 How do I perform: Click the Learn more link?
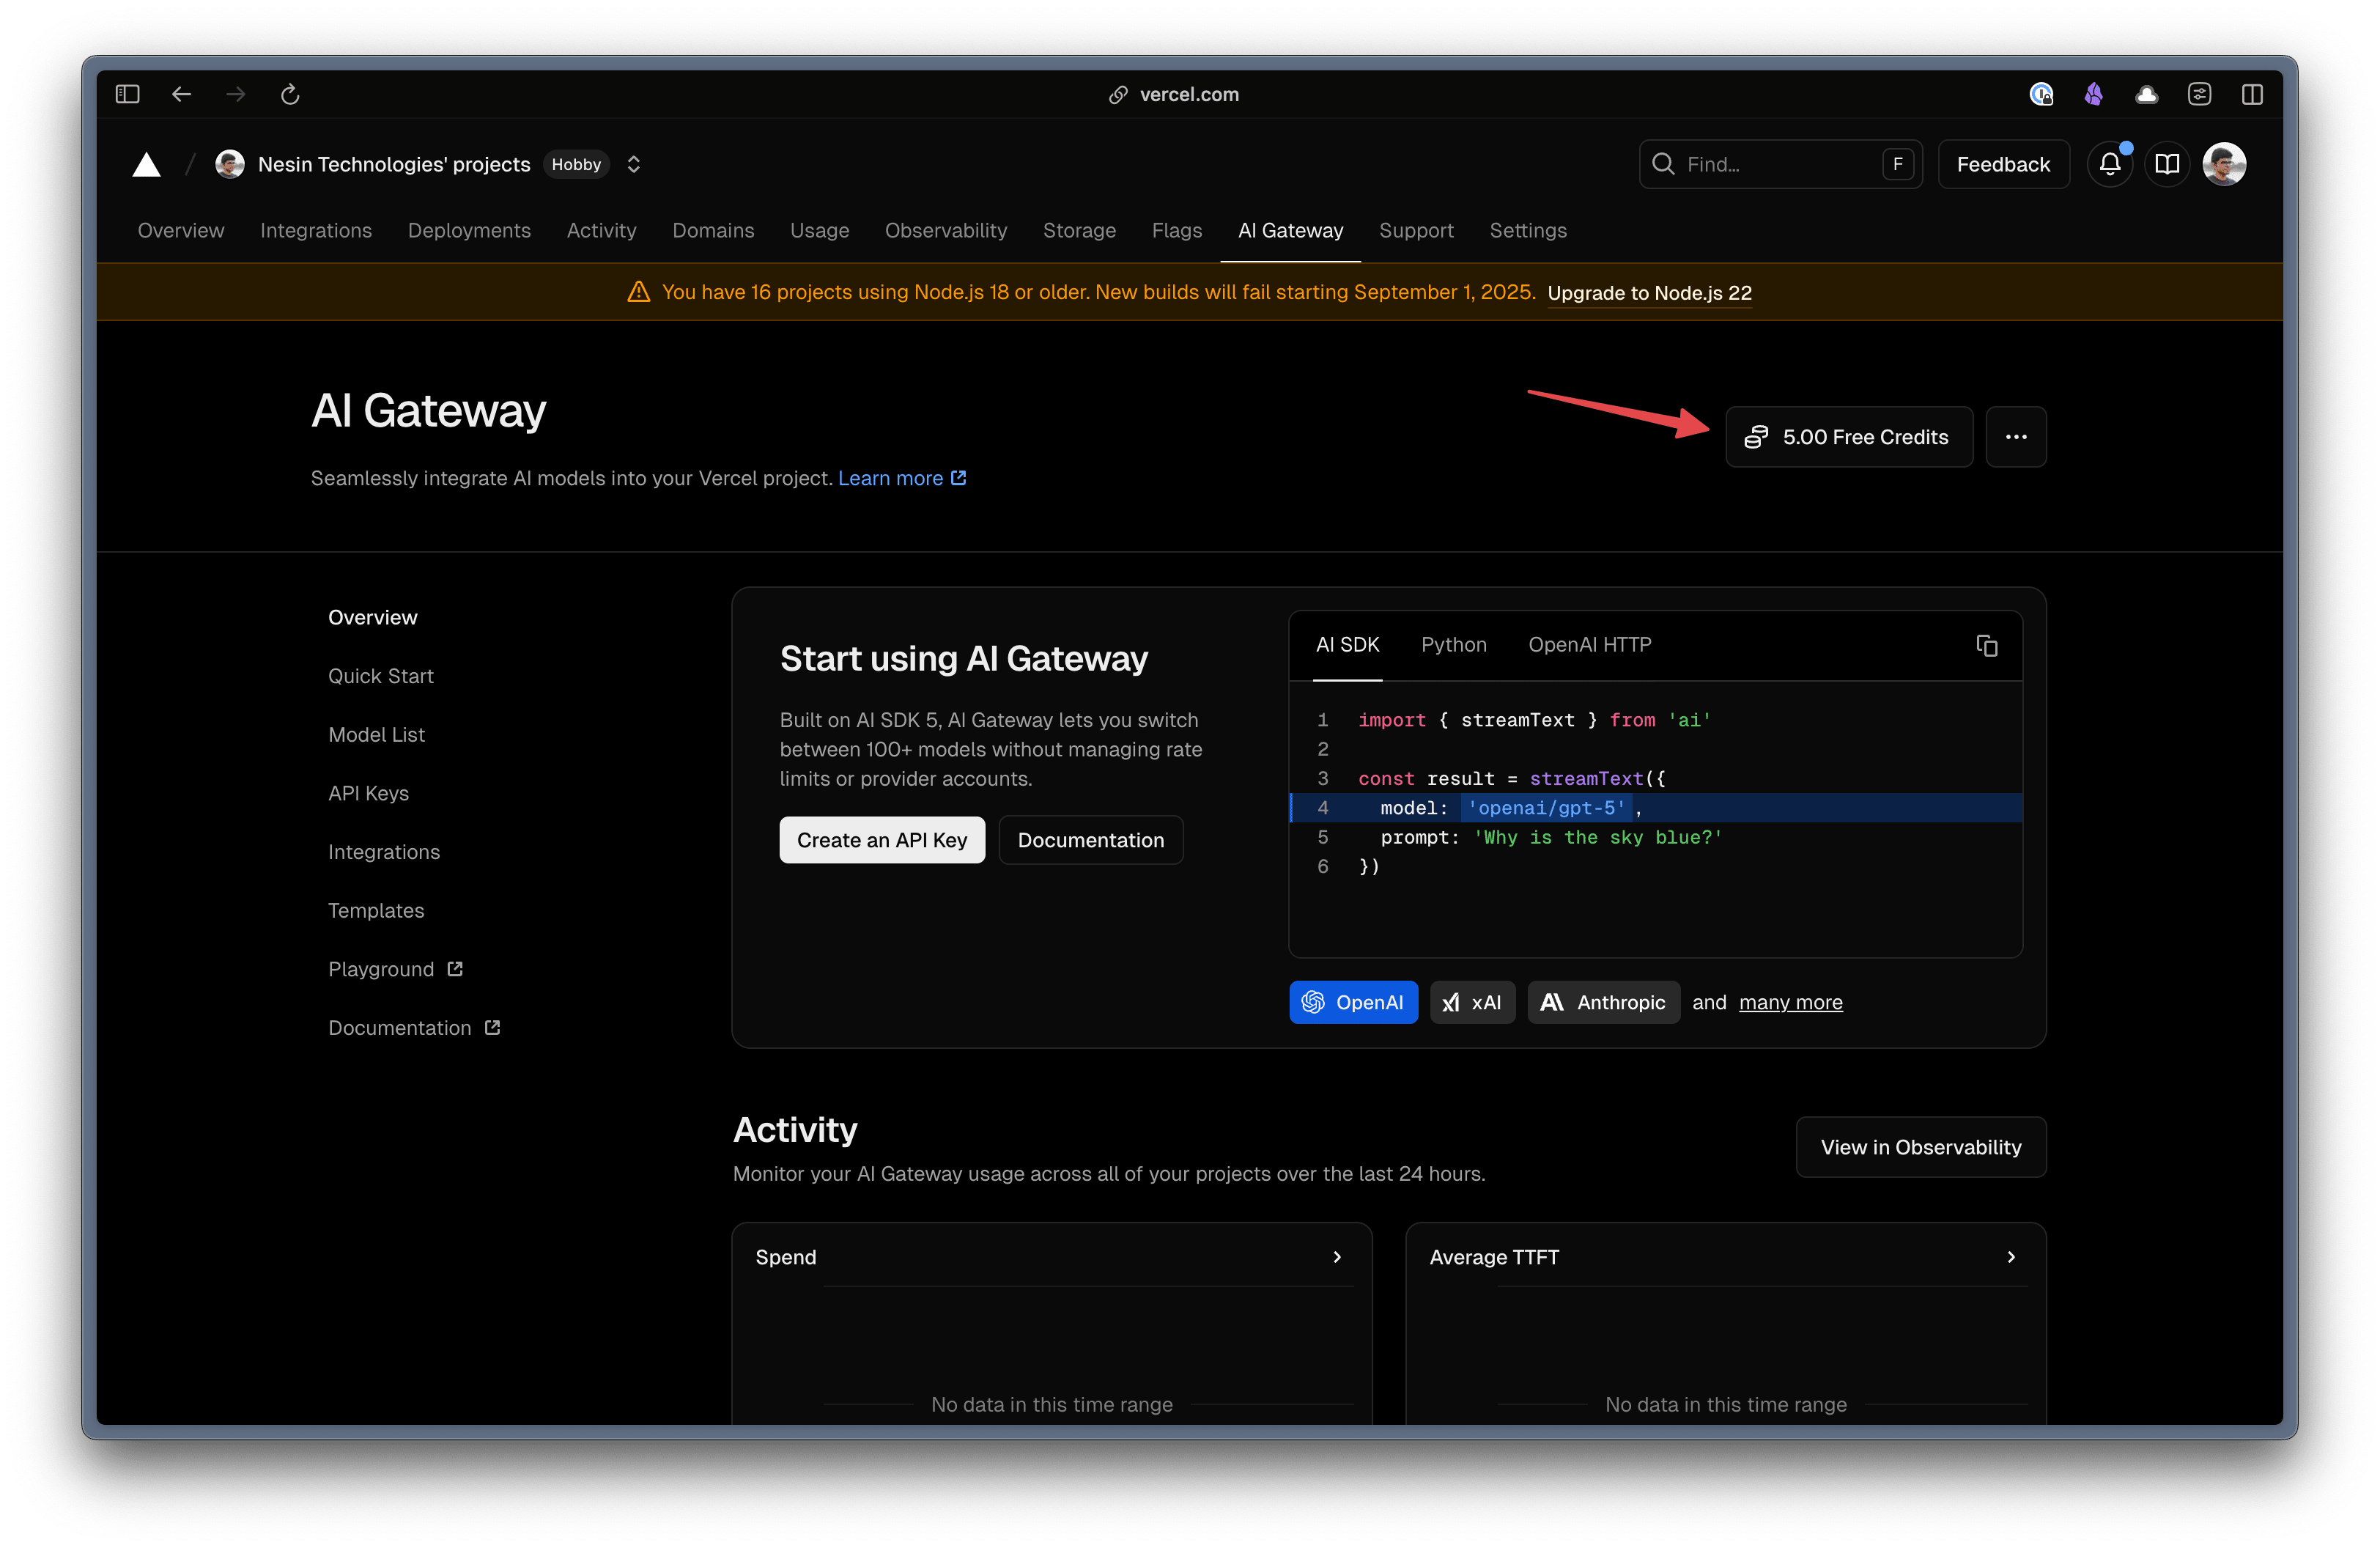[902, 478]
